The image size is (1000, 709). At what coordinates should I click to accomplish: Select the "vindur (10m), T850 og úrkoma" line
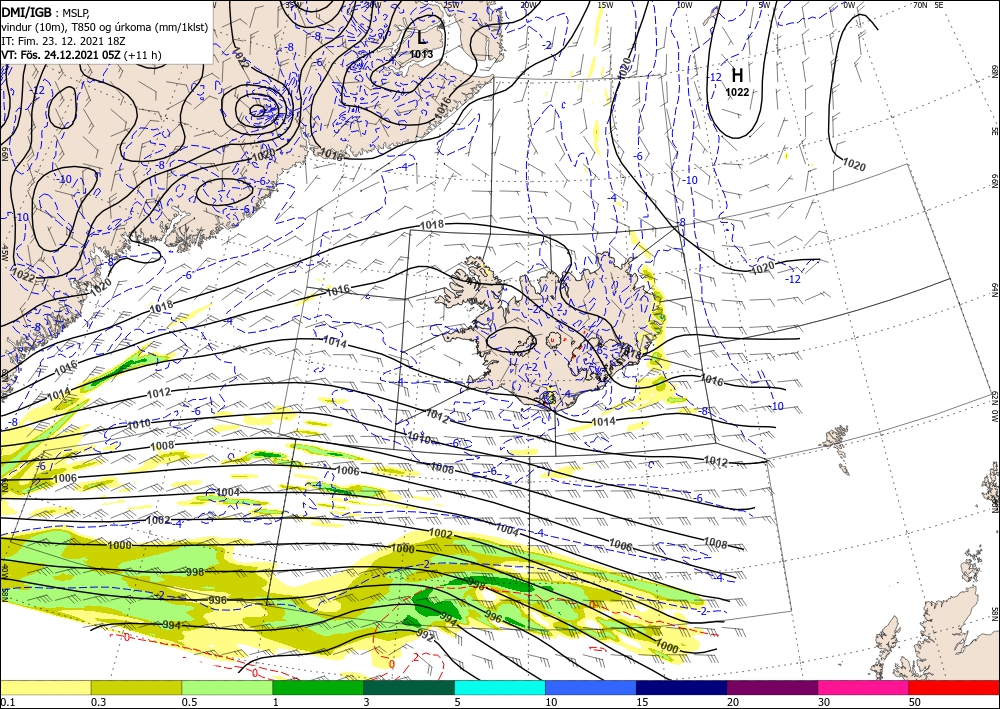(x=105, y=27)
